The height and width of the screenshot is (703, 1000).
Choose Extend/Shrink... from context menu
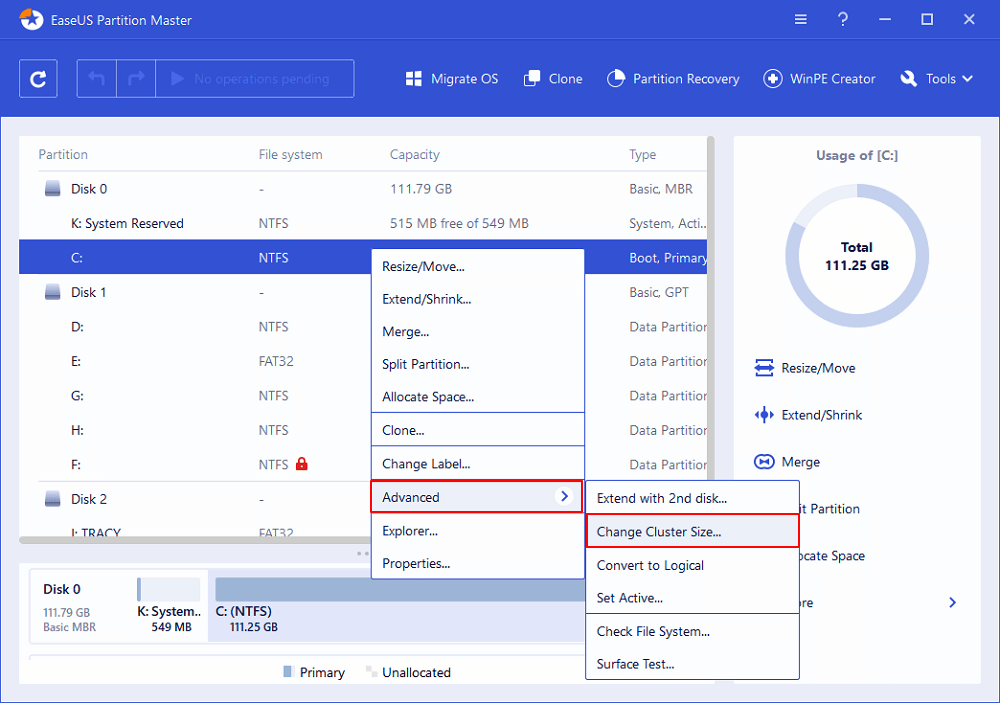tap(478, 299)
